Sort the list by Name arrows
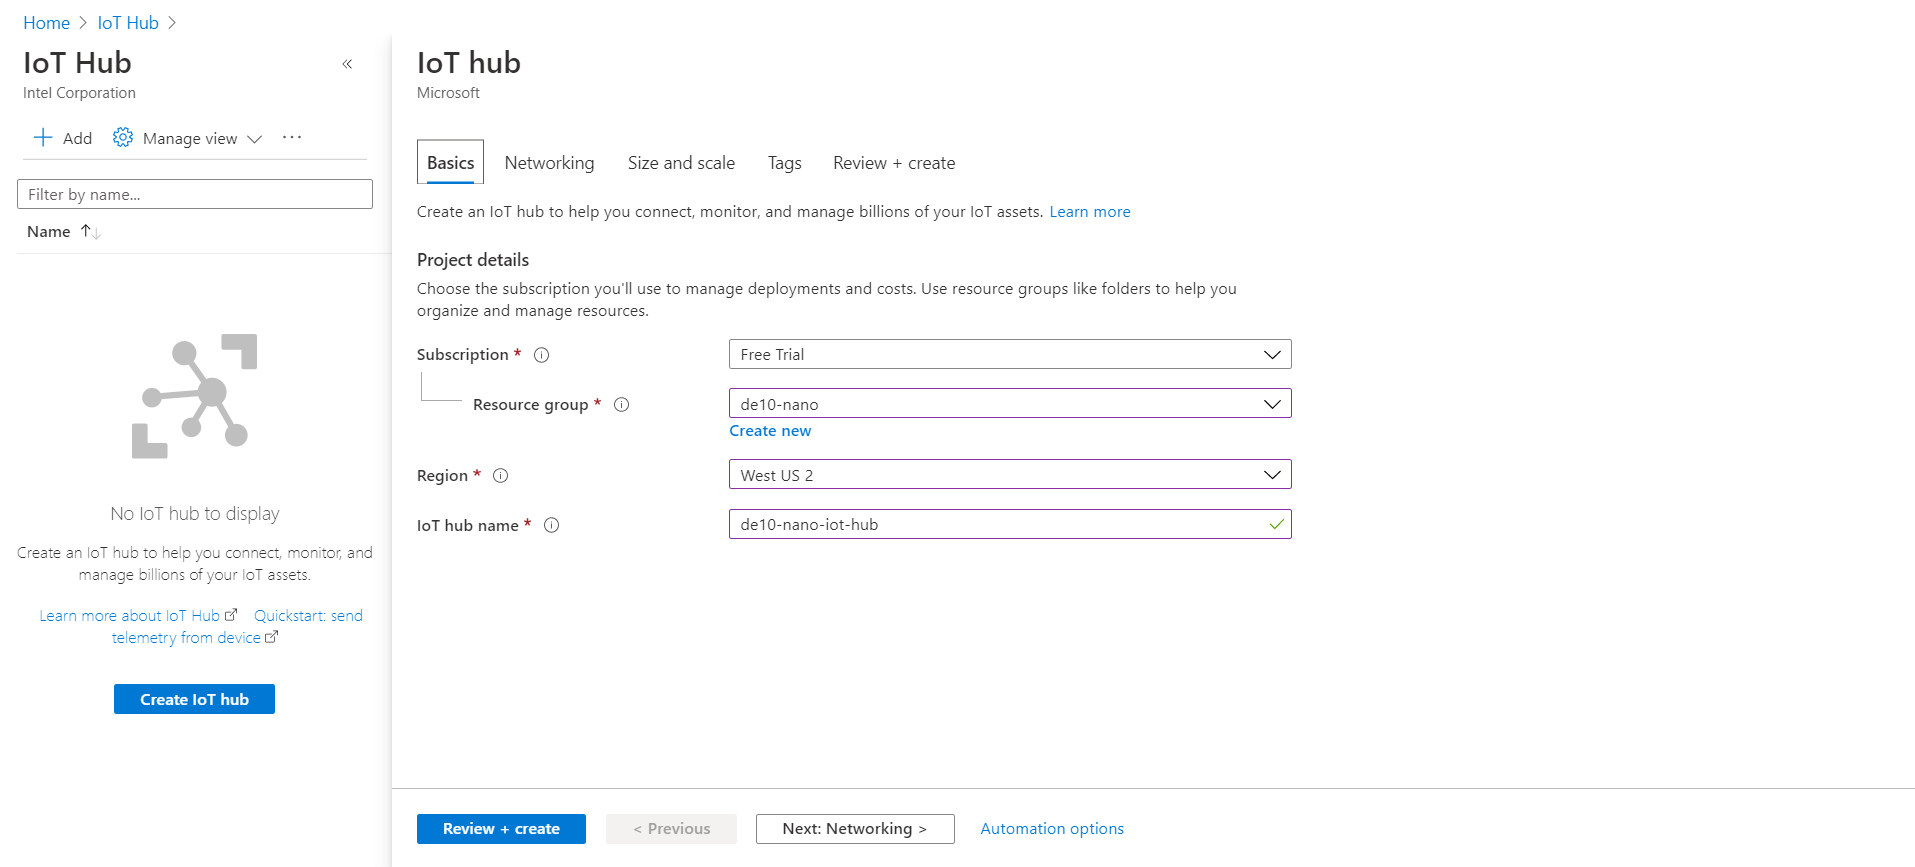 point(91,232)
